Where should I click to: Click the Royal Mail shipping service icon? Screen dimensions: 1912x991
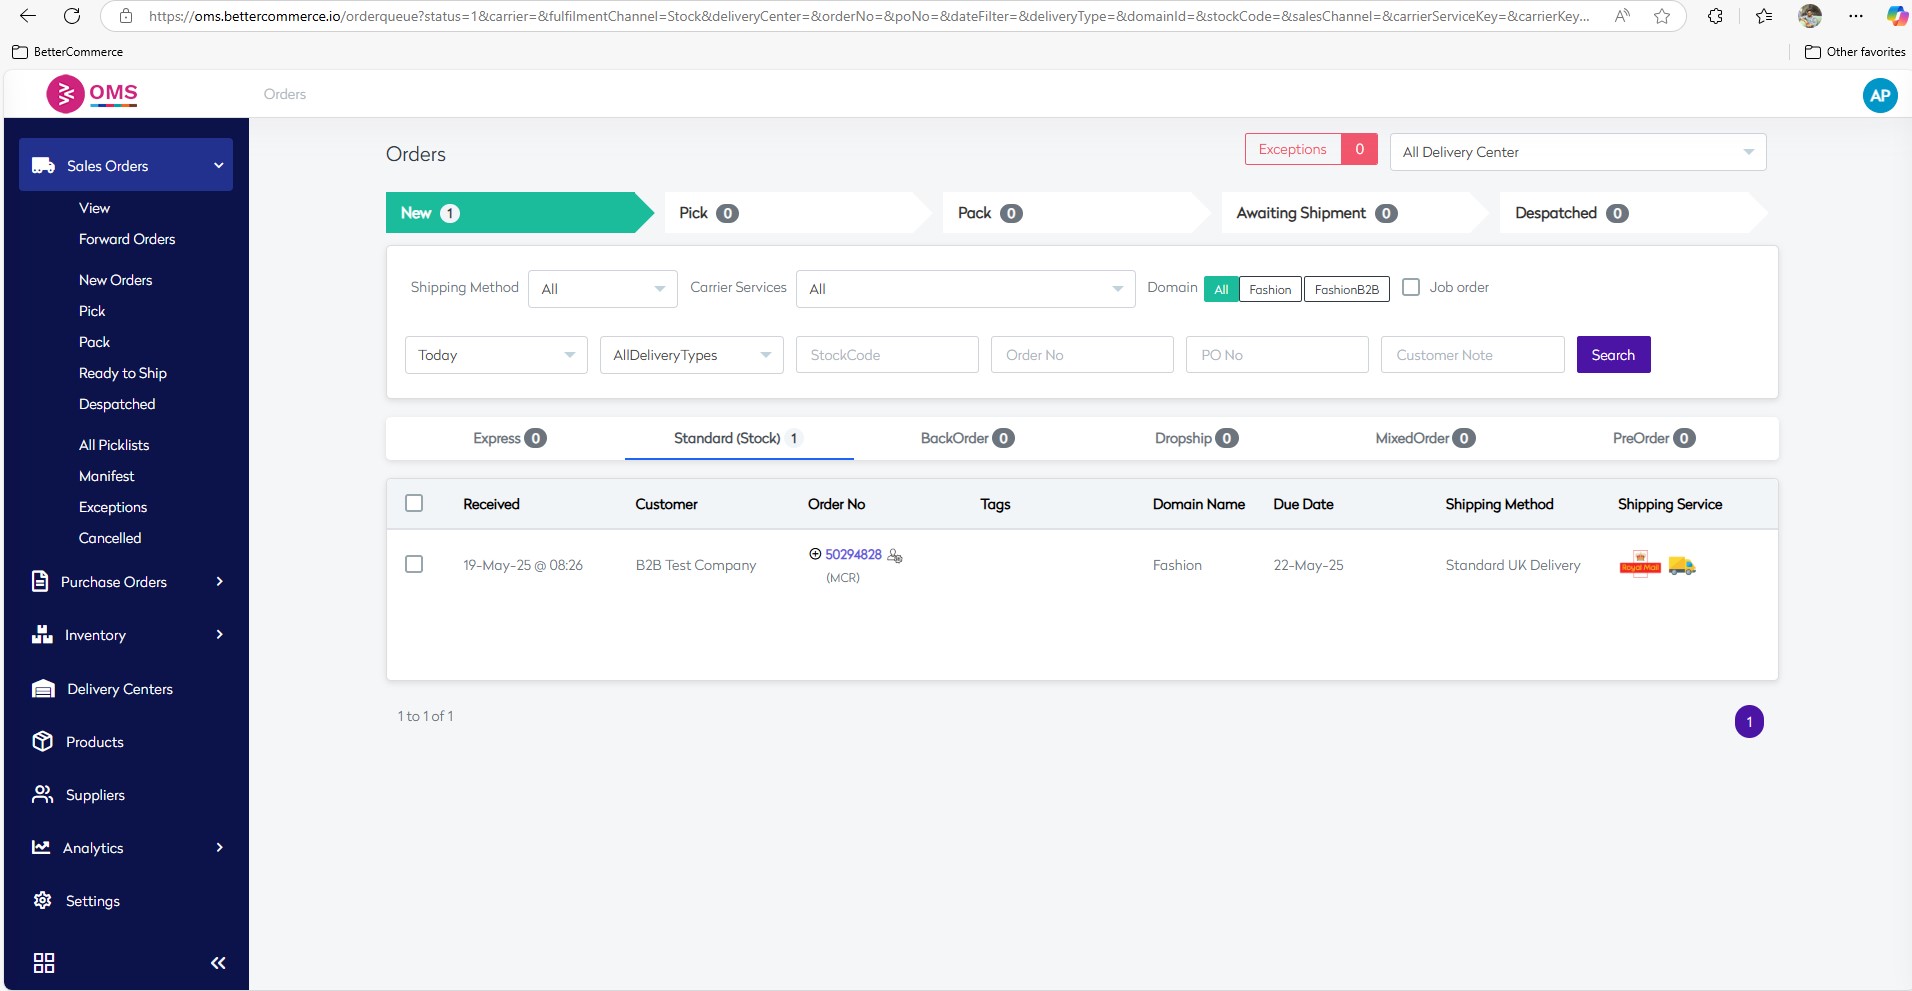pos(1639,564)
